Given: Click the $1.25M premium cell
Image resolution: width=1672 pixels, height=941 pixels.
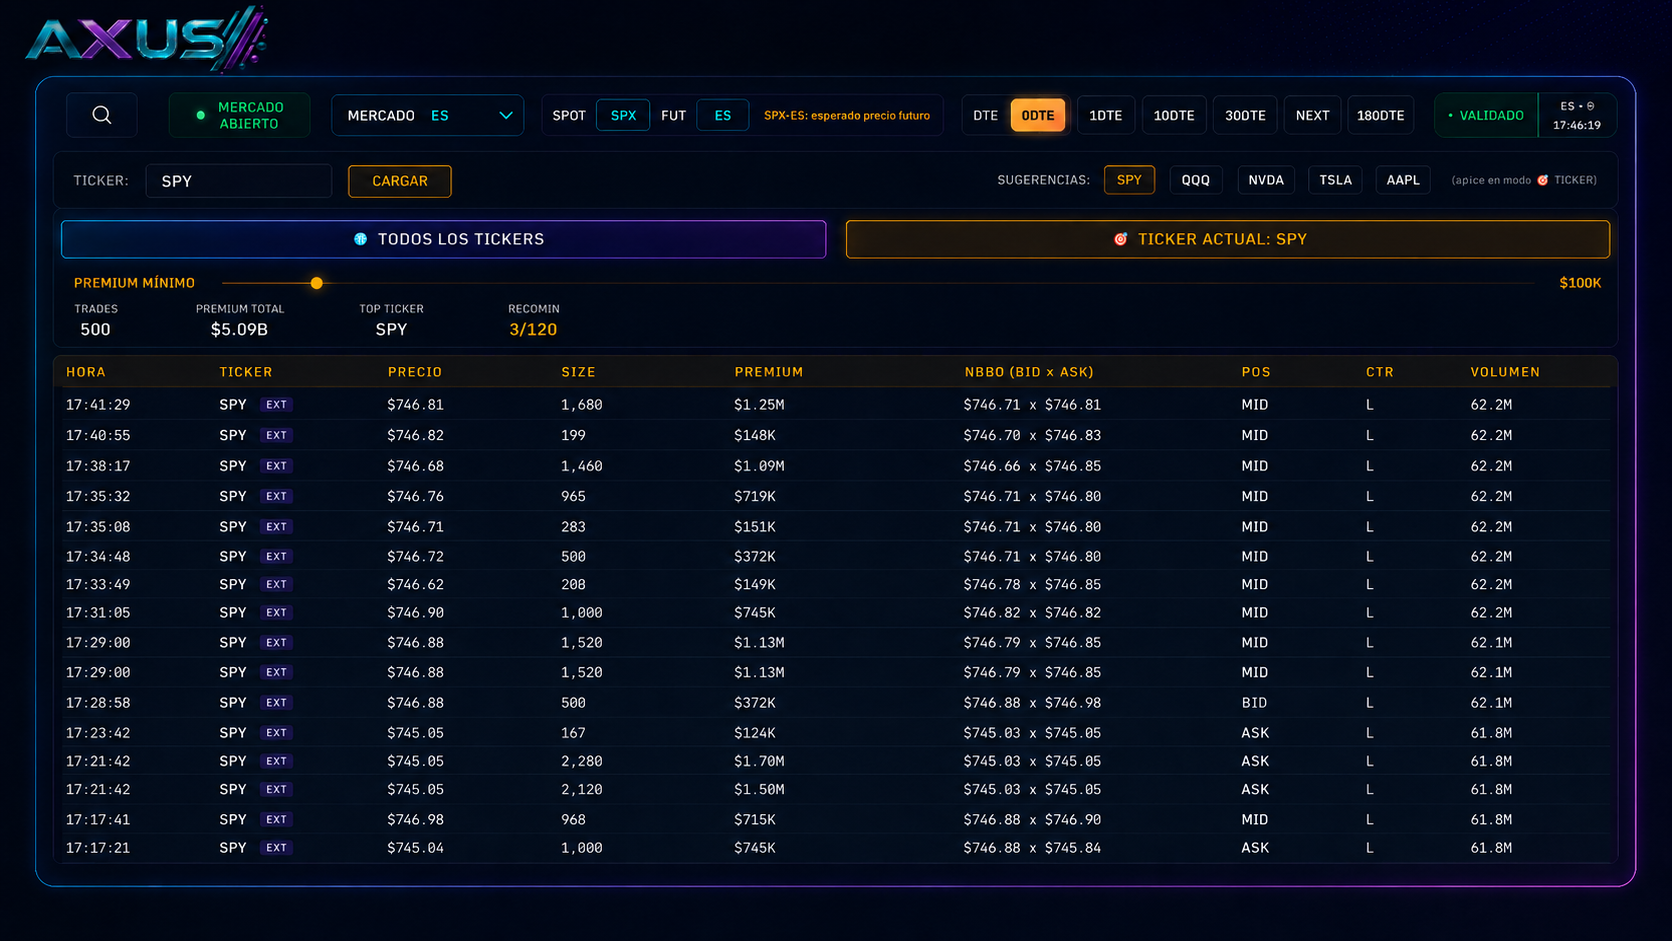Looking at the screenshot, I should [x=759, y=405].
